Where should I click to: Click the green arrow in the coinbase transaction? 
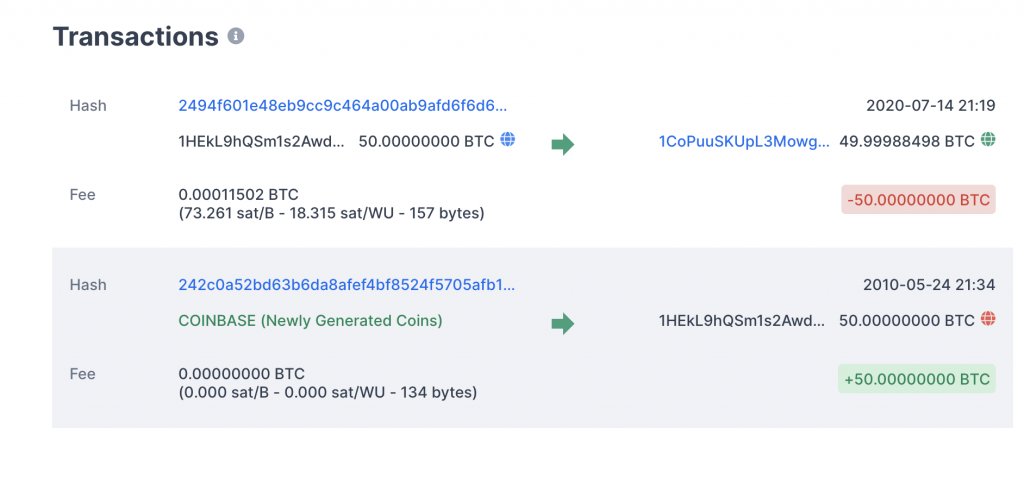pyautogui.click(x=563, y=323)
